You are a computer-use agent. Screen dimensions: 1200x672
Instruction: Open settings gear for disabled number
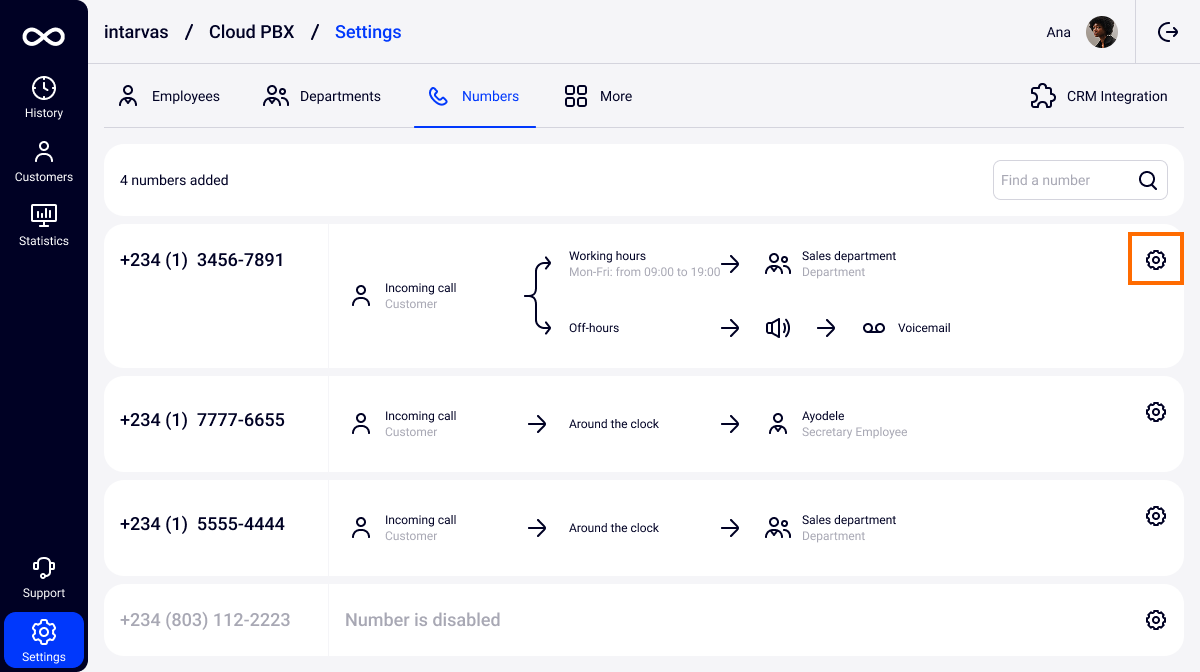pos(1155,620)
